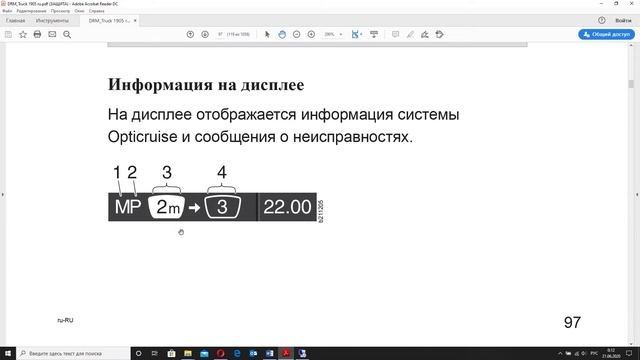Viewport: 640px width, 360px height.
Task: Click the Windows taskbar search box
Action: (73, 353)
